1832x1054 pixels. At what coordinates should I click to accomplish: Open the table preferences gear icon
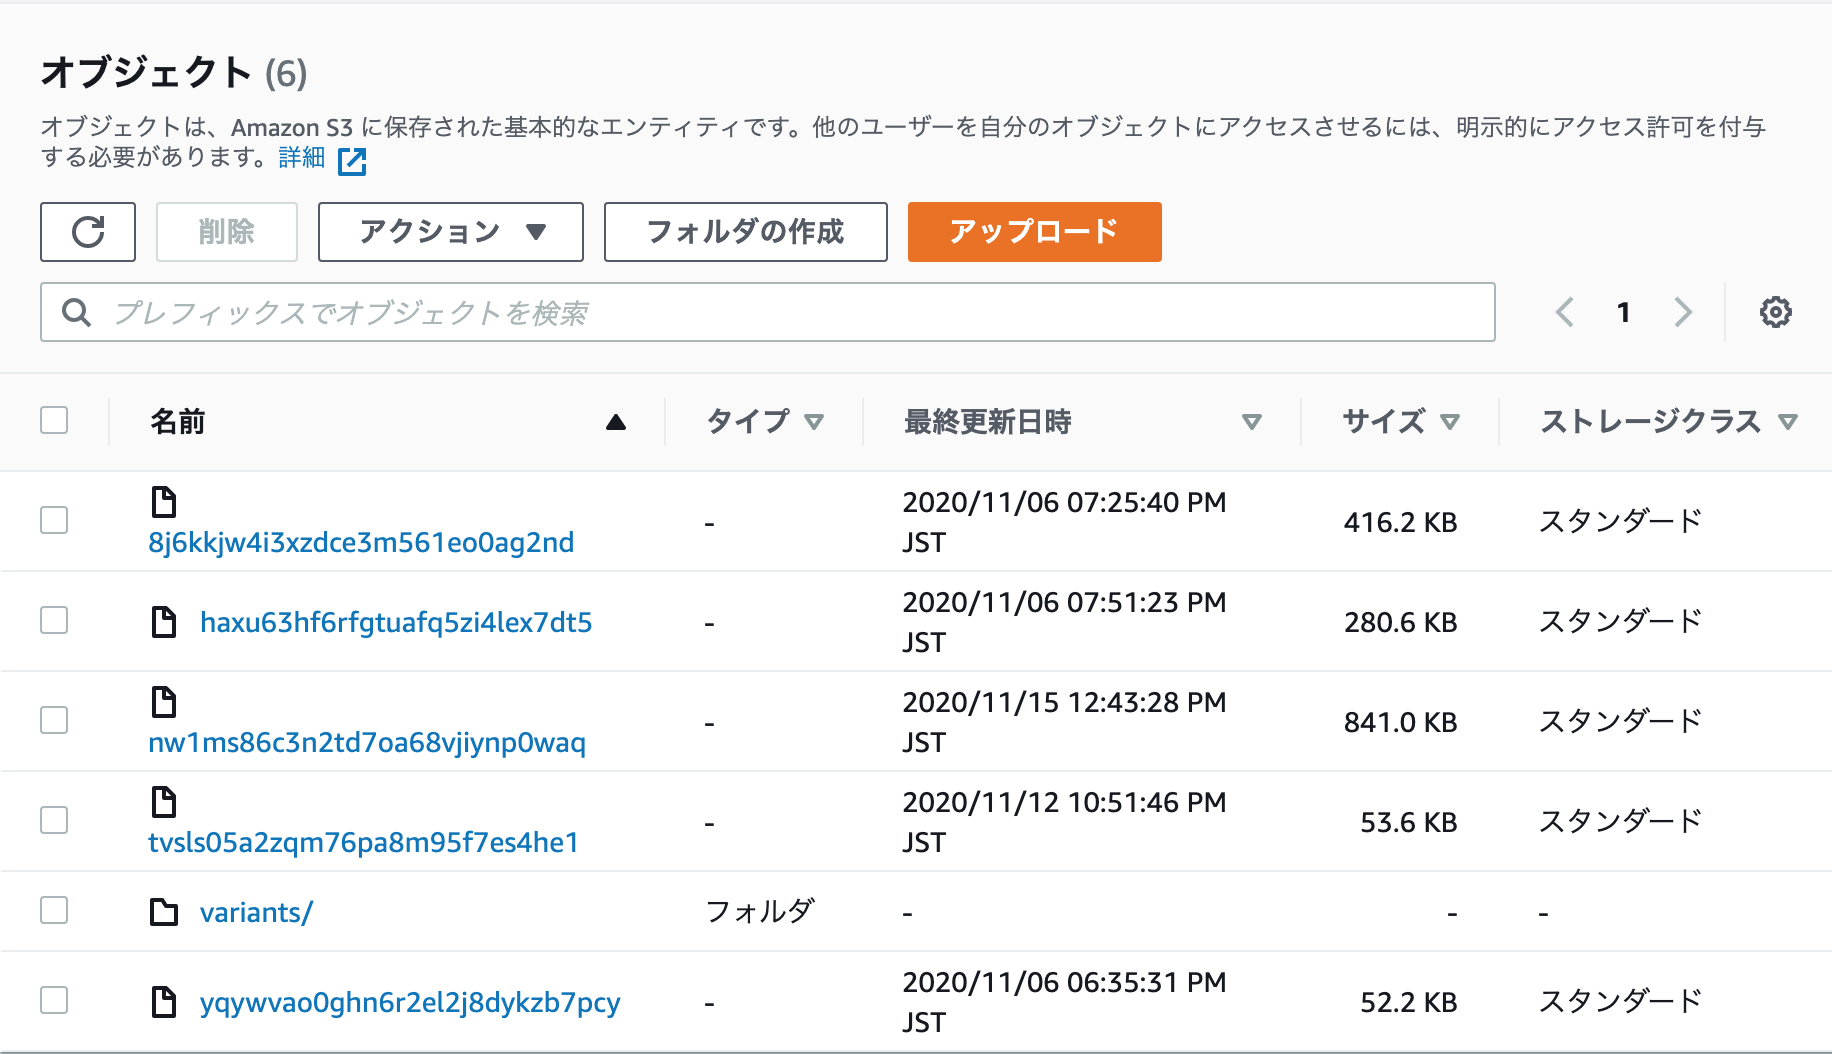point(1775,312)
